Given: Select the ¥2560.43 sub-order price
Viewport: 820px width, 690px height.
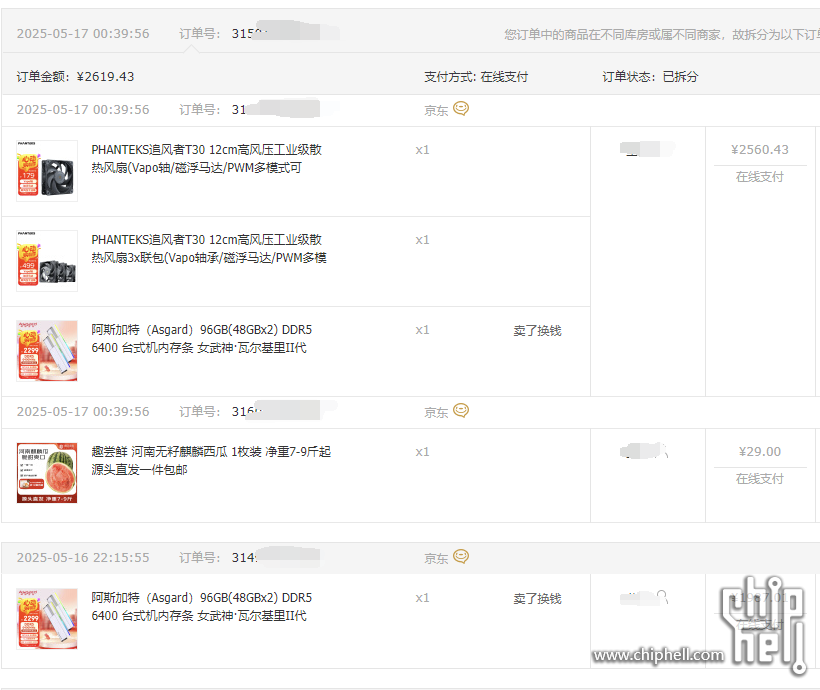Looking at the screenshot, I should [760, 150].
